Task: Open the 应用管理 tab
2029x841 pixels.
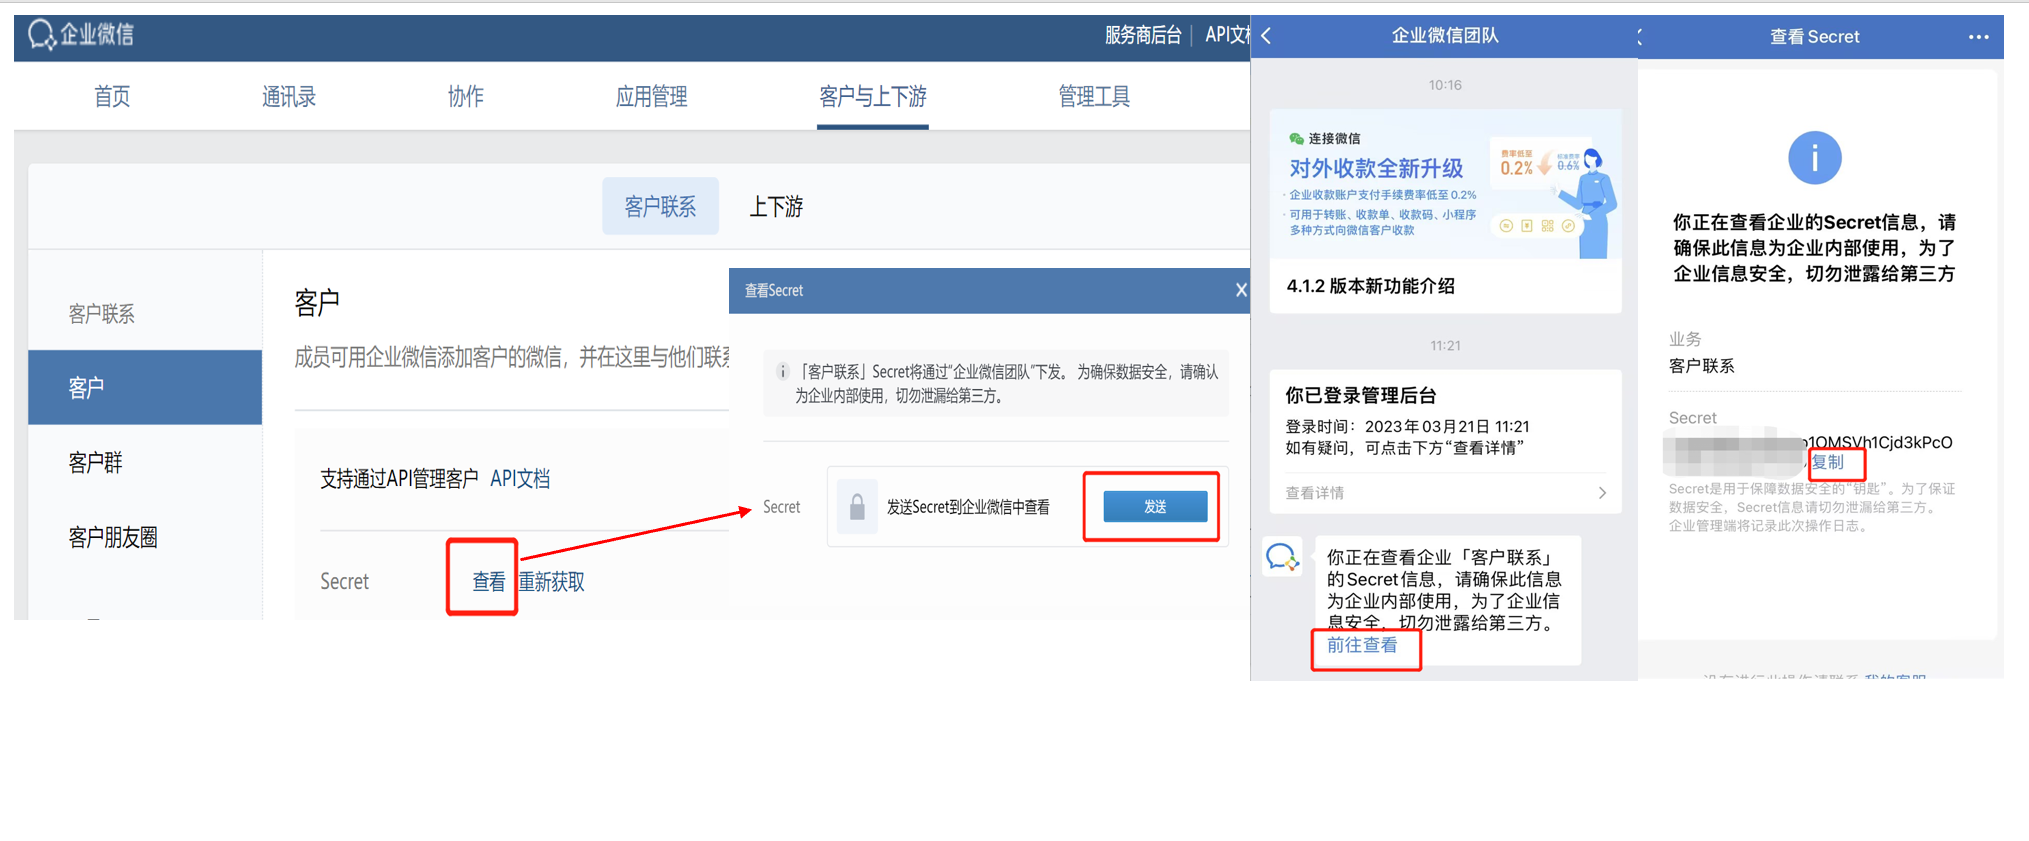Action: 651,97
